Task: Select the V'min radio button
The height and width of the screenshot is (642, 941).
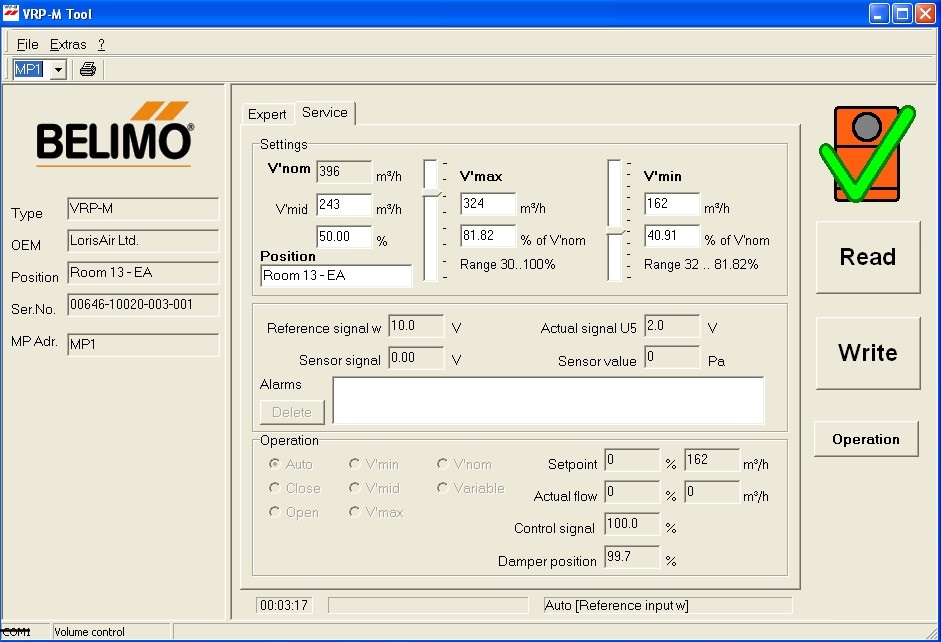Action: tap(355, 464)
